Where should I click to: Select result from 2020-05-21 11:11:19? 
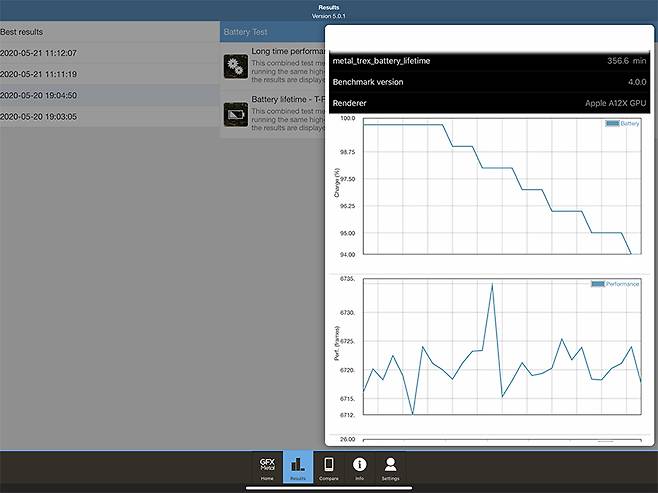(x=40, y=74)
